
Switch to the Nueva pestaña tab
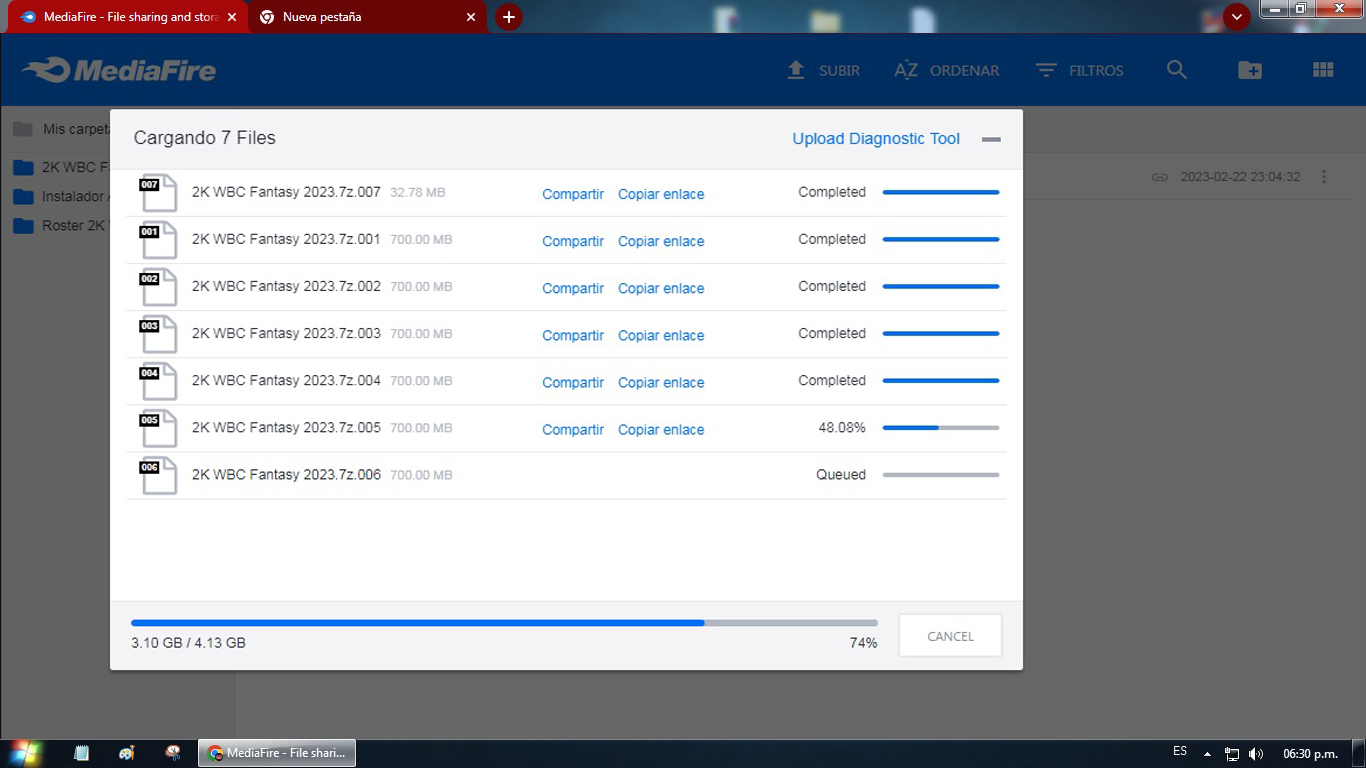pyautogui.click(x=368, y=17)
